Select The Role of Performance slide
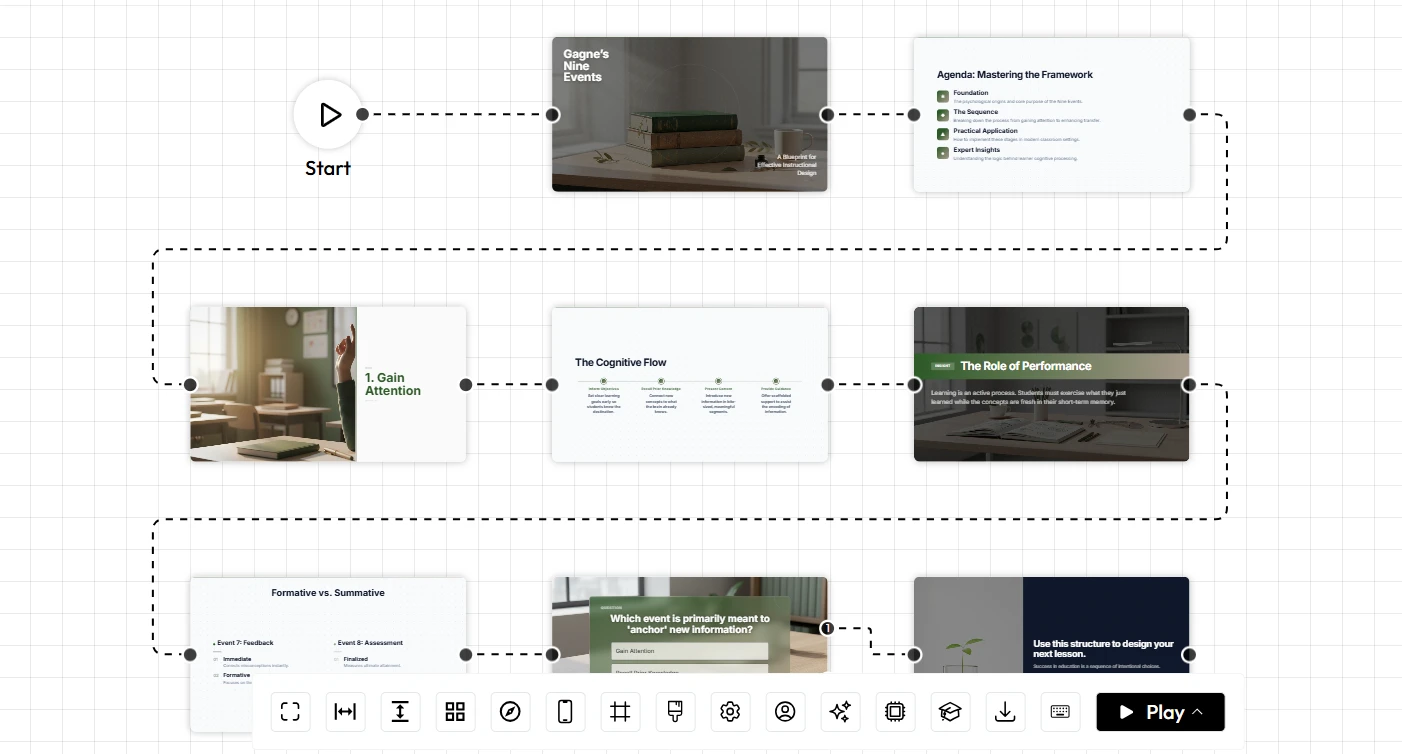The image size is (1402, 754). (x=1052, y=384)
